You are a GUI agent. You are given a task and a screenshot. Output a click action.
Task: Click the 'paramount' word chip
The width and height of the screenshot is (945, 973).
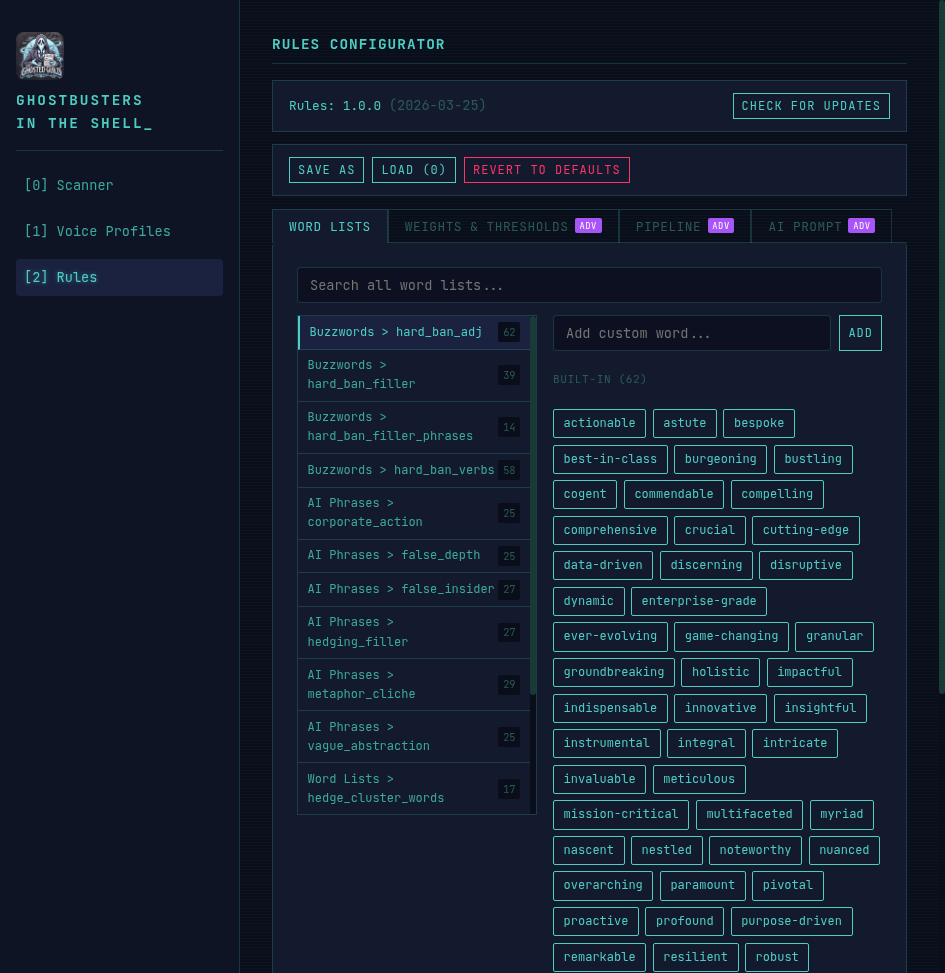coord(702,886)
